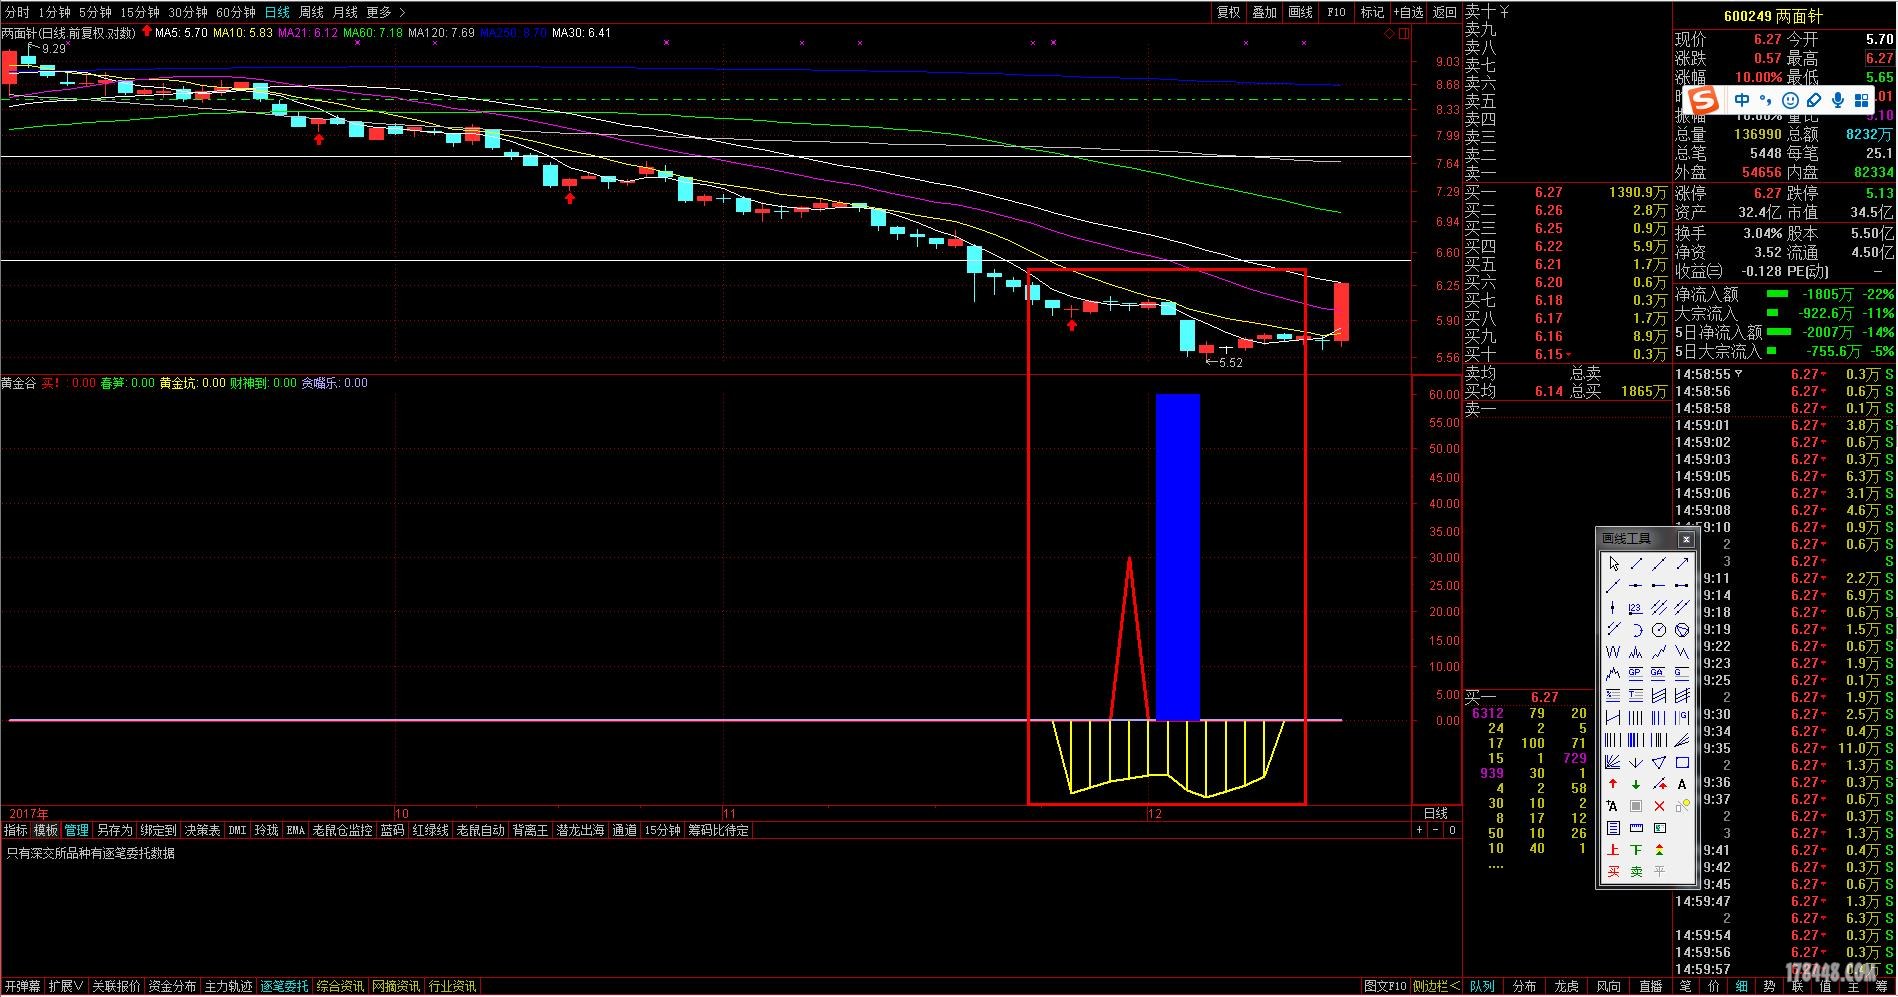Switch to the 分时 chart tab
This screenshot has width=1898, height=997.
click(17, 12)
